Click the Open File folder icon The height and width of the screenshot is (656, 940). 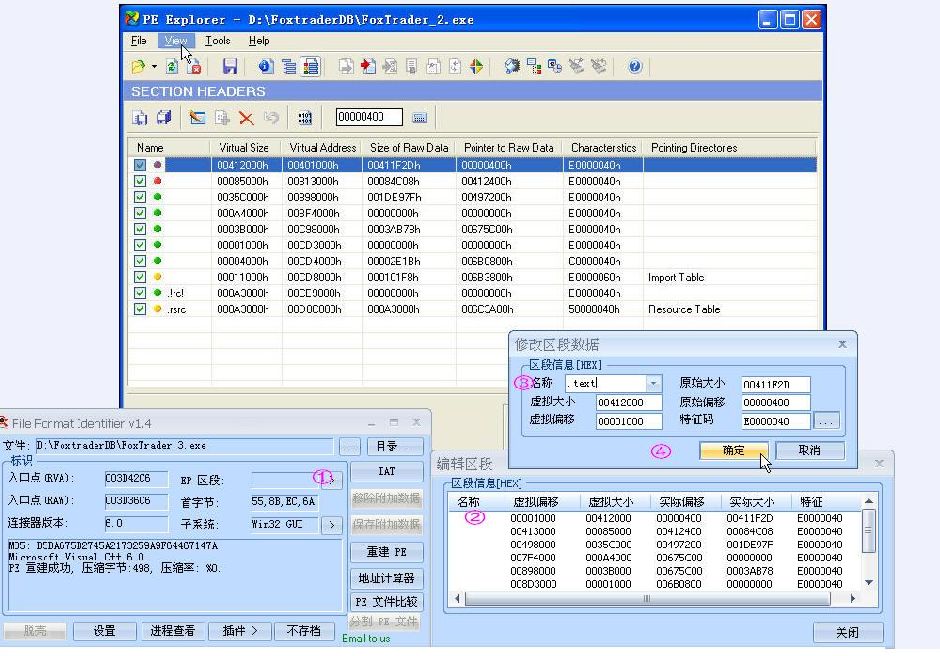point(138,66)
